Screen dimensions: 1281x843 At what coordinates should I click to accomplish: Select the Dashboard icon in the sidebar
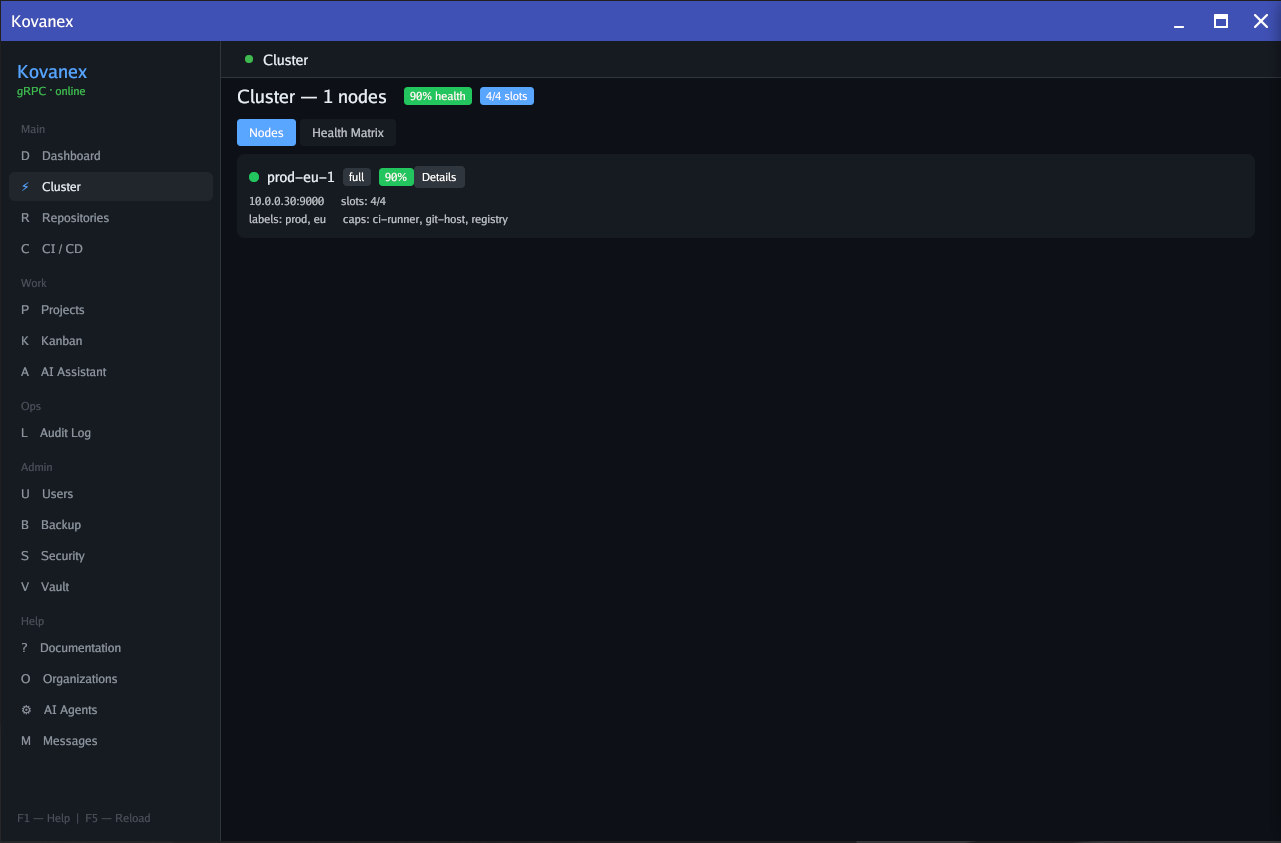tap(24, 155)
